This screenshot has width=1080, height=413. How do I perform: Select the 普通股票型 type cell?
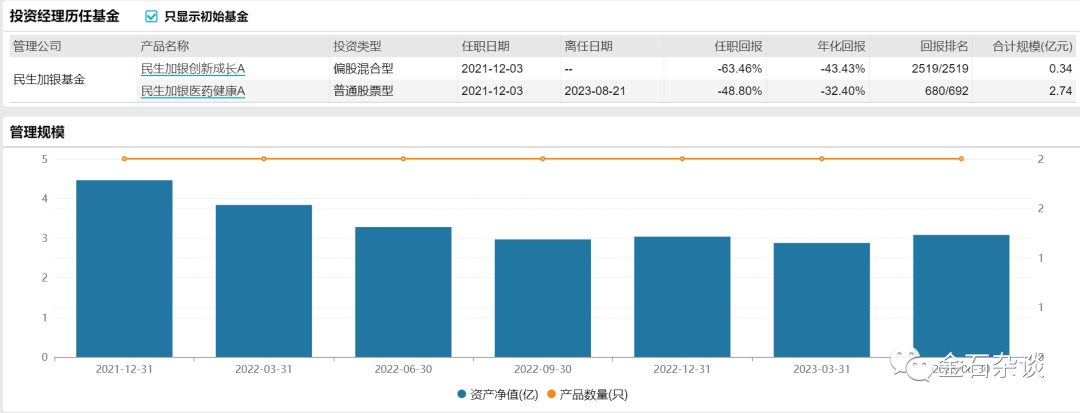(363, 91)
